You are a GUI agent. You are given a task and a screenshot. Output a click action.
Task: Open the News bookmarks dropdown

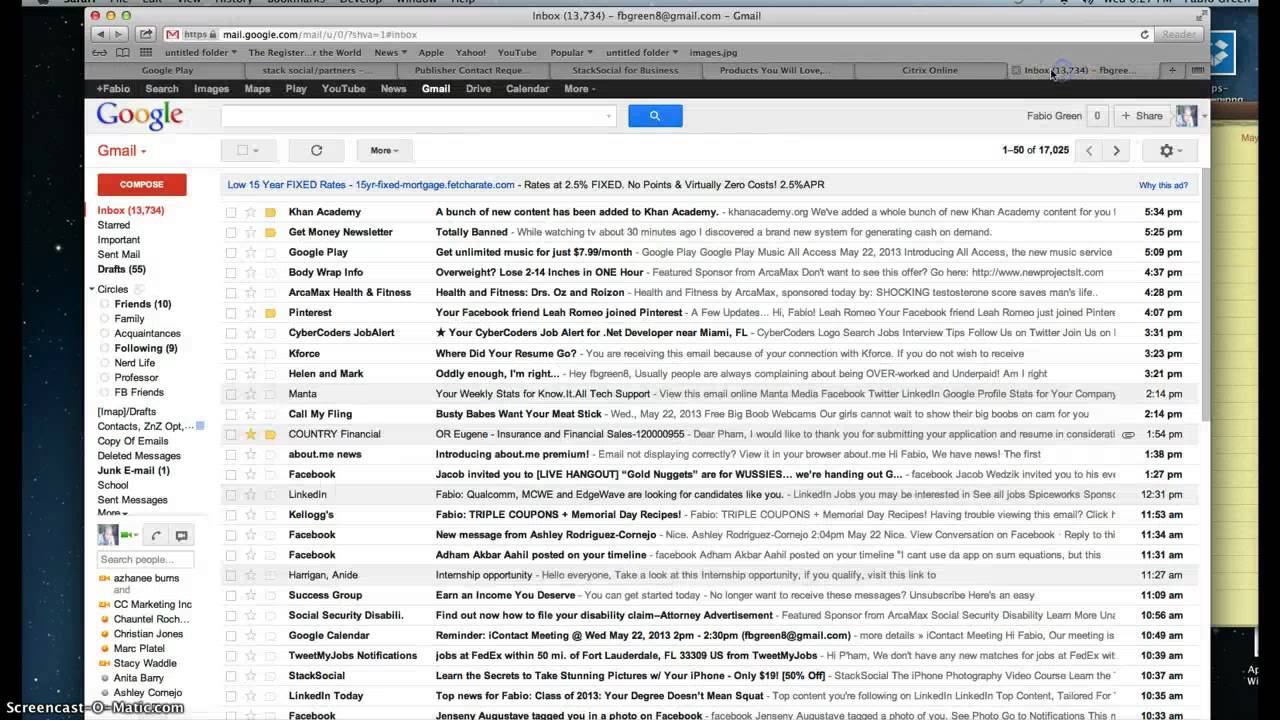click(x=391, y=52)
